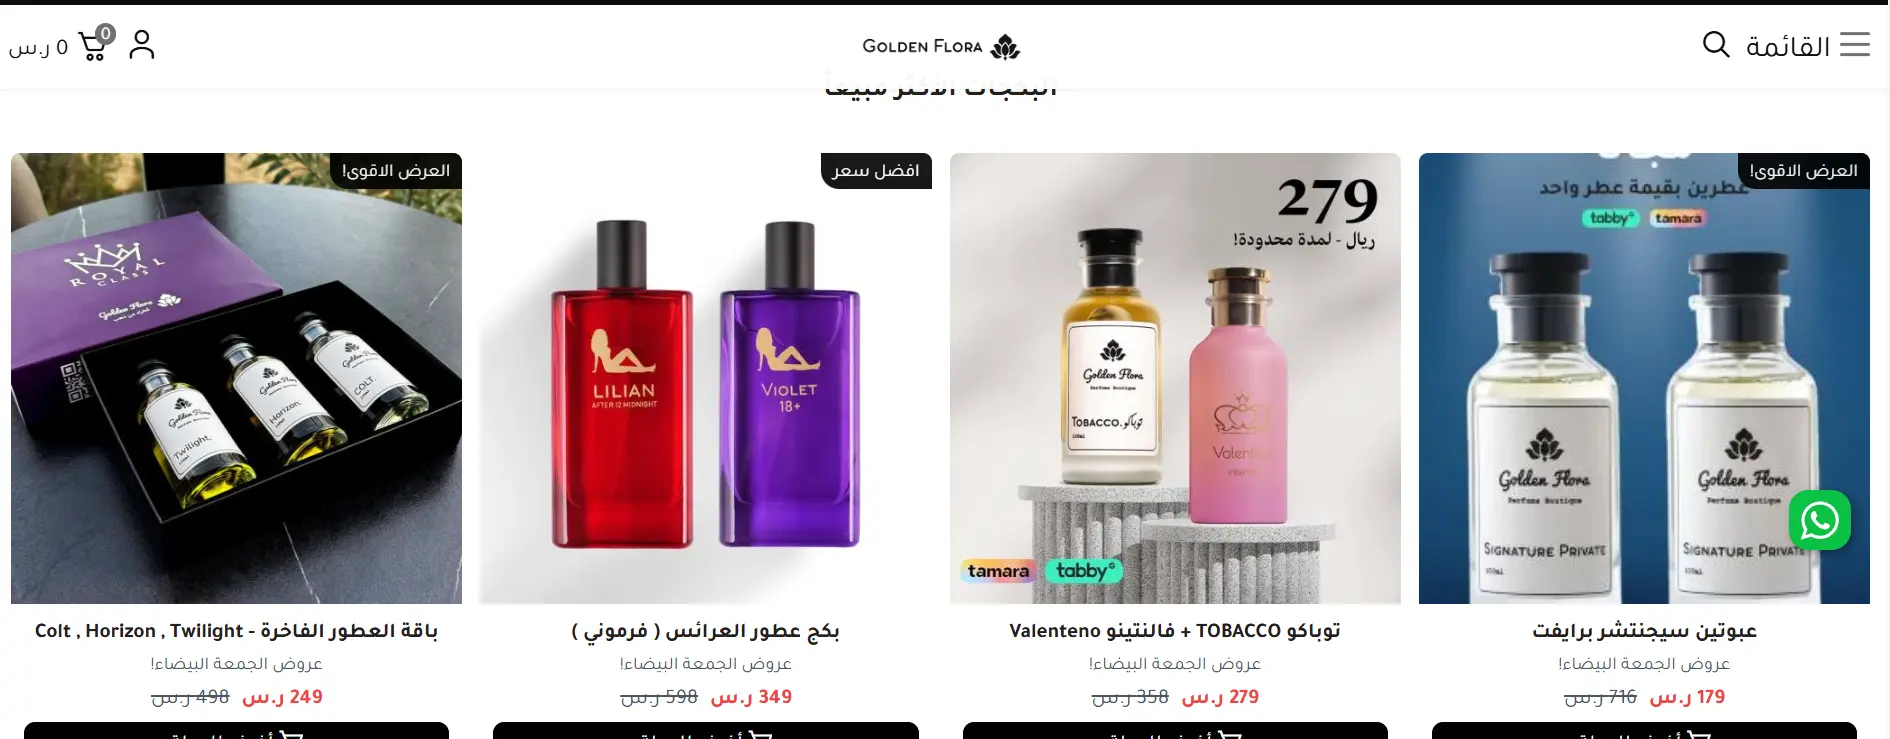The width and height of the screenshot is (1890, 739).
Task: Click افضل سعر badge on bridal perfumes
Action: coord(876,171)
